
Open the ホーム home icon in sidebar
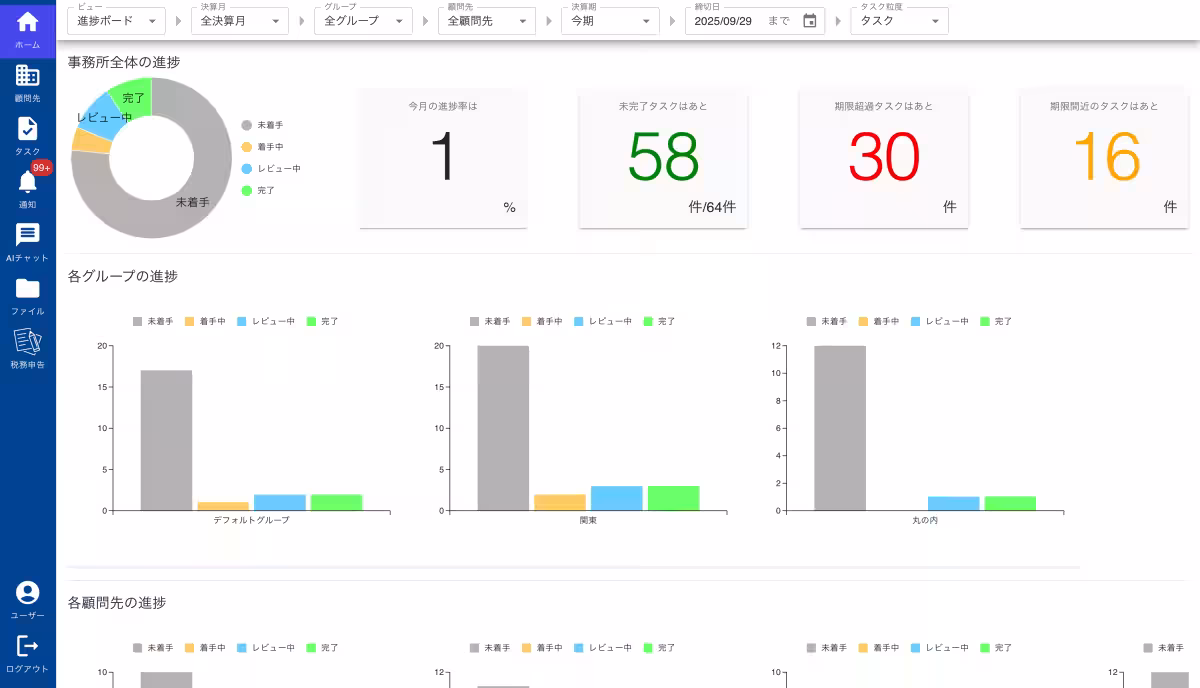[x=28, y=23]
